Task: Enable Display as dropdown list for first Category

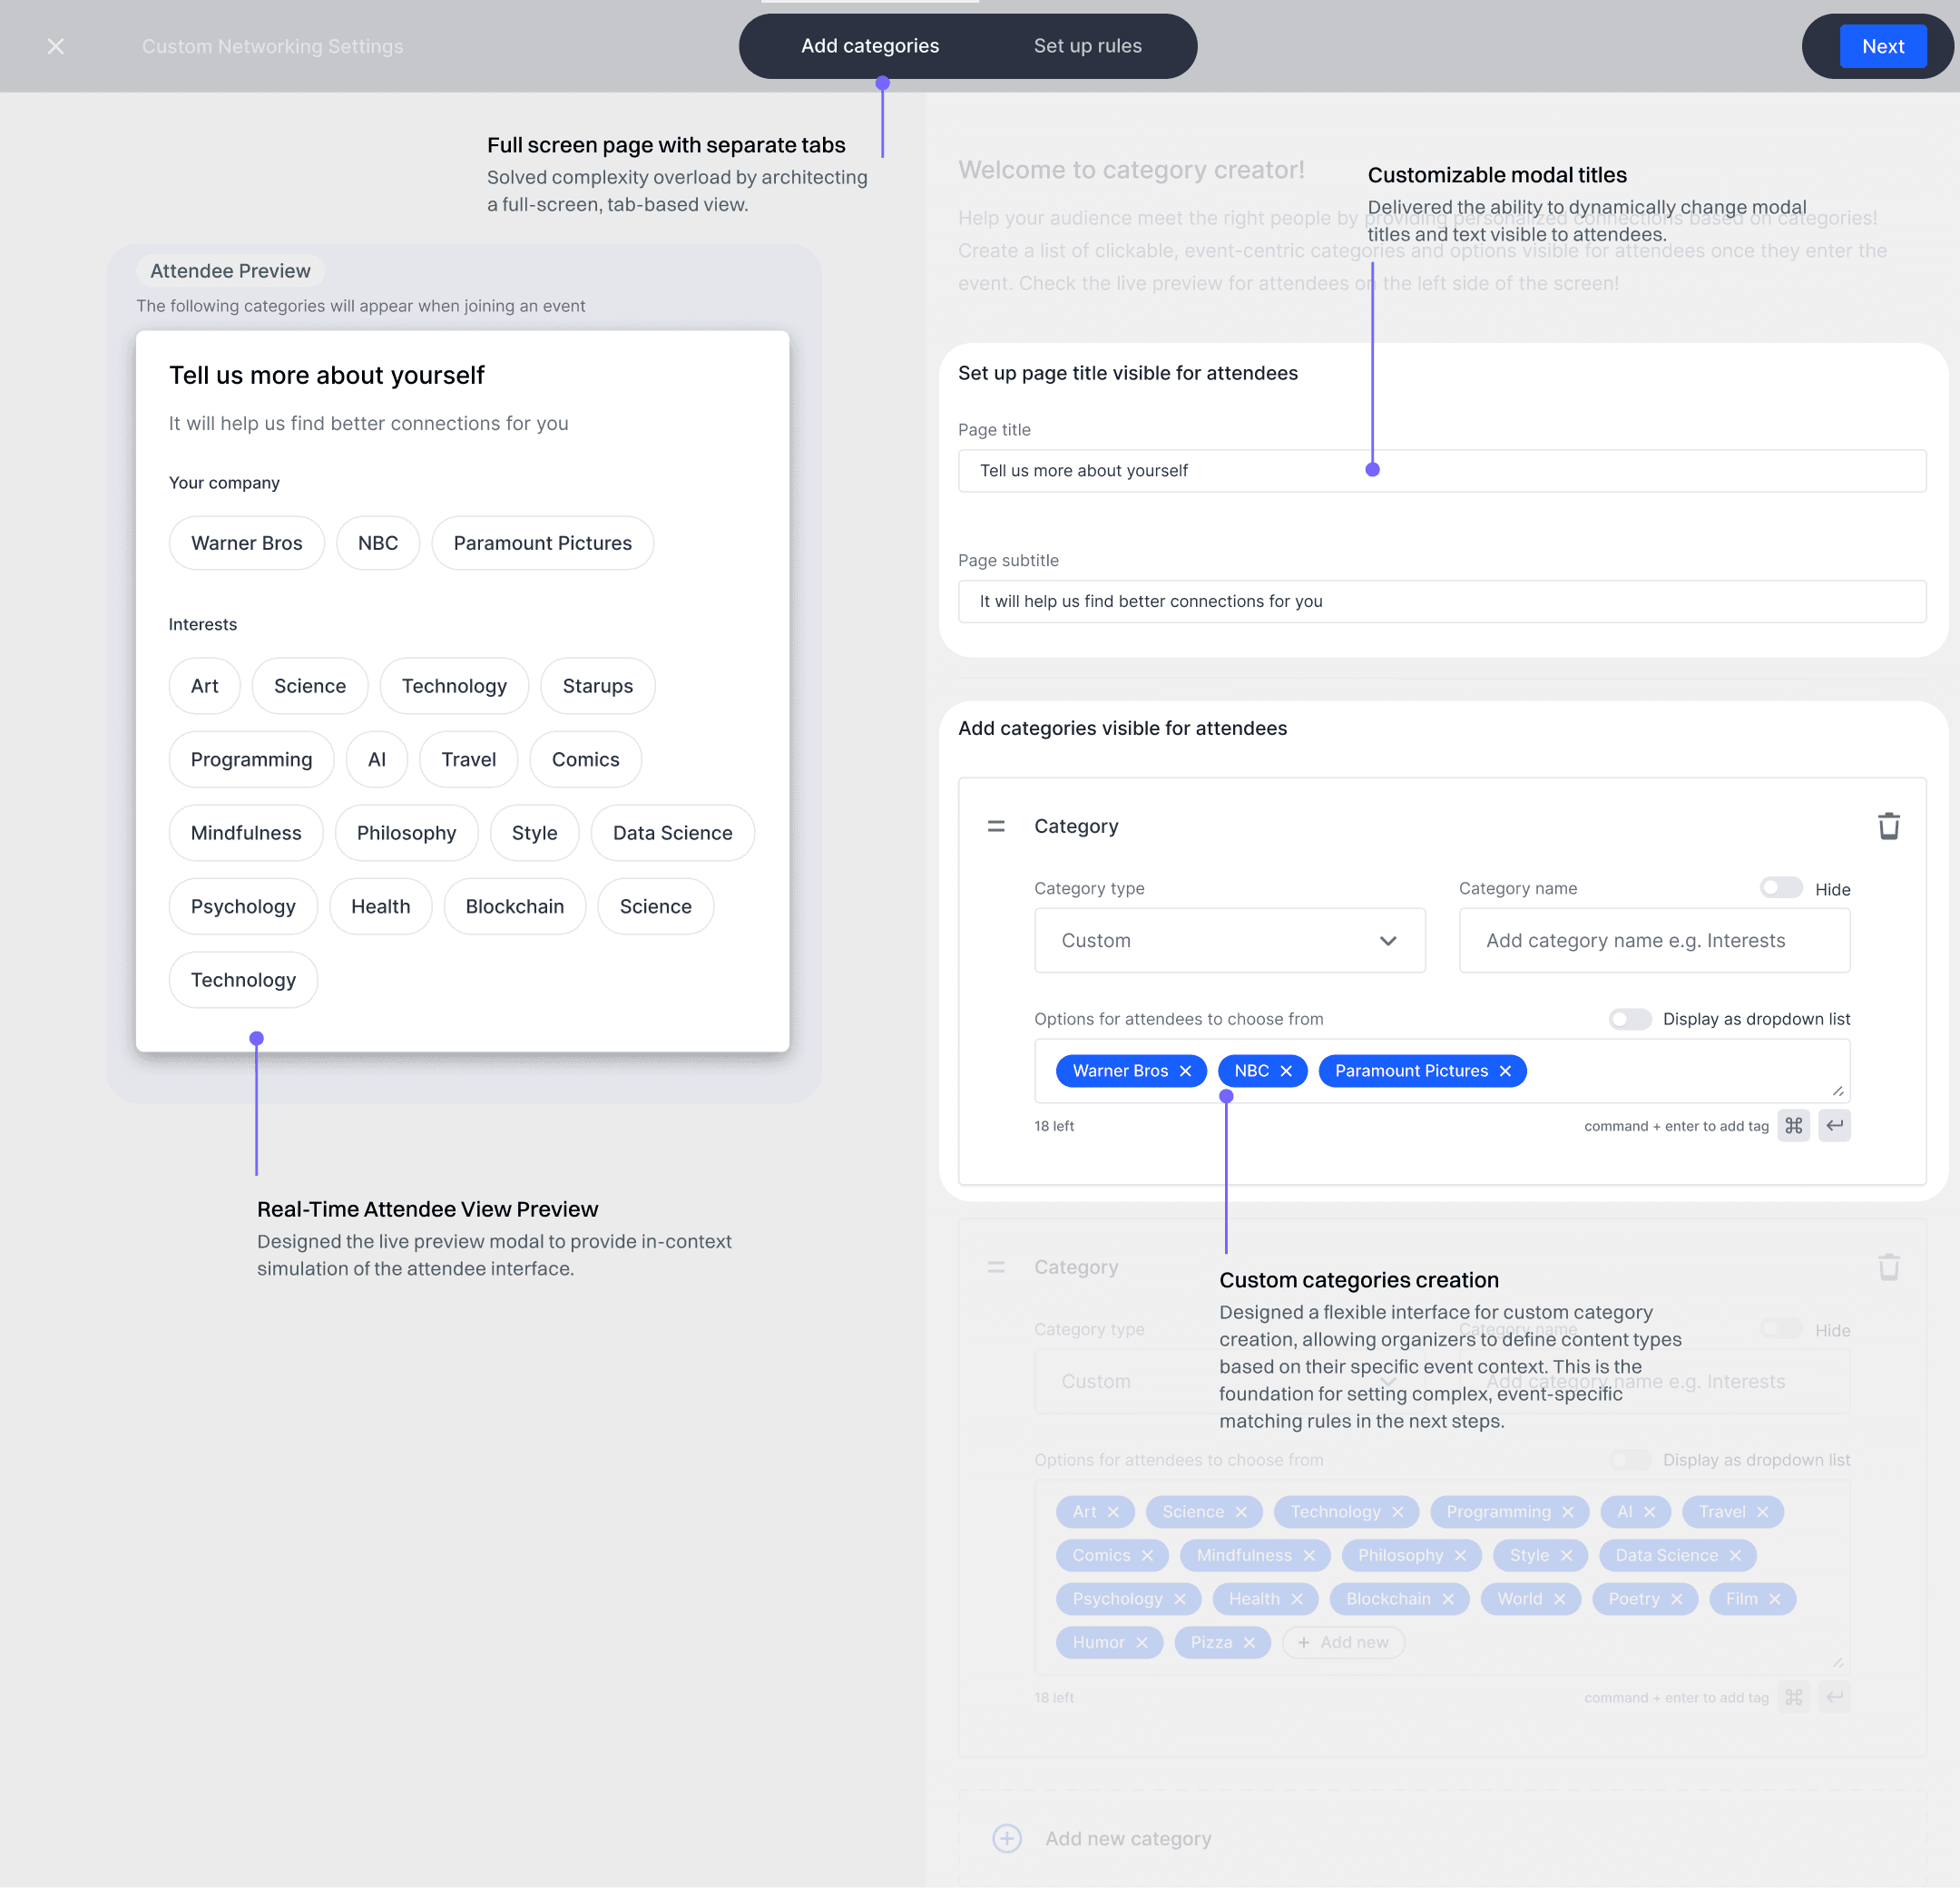Action: point(1629,1019)
